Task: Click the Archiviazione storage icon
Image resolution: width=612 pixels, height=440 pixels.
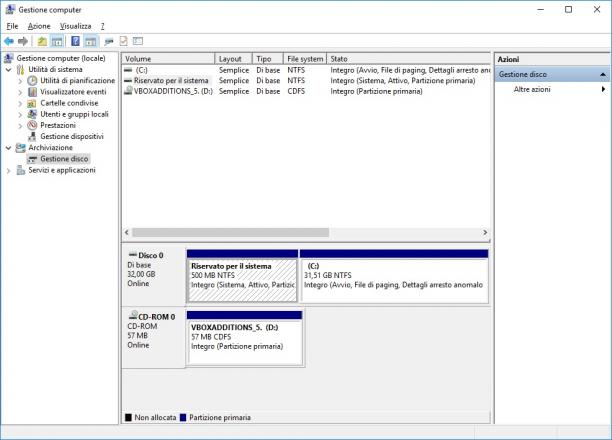Action: (20, 148)
